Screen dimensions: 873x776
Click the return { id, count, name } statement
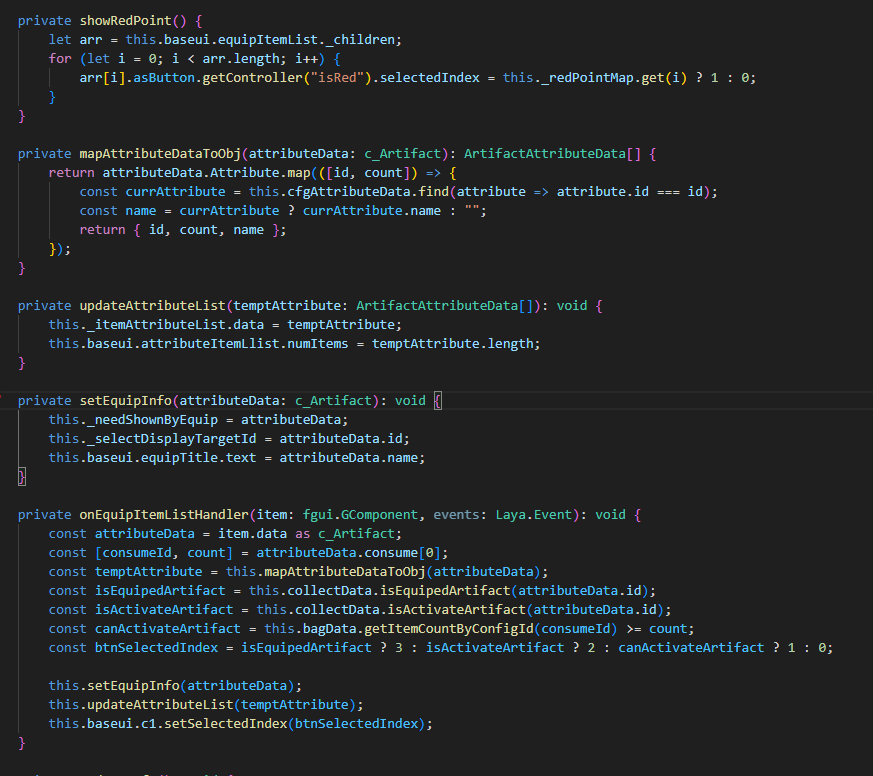pyautogui.click(x=183, y=229)
